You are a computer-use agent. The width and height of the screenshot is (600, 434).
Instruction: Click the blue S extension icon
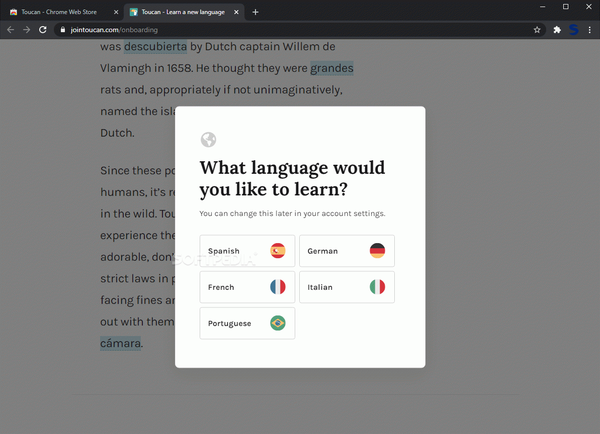tap(574, 30)
